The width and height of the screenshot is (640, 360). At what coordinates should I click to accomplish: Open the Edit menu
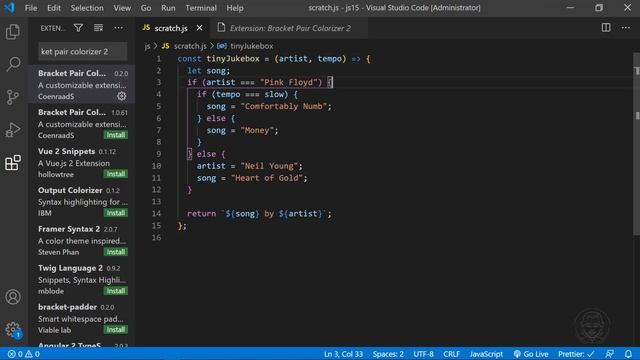tap(54, 8)
